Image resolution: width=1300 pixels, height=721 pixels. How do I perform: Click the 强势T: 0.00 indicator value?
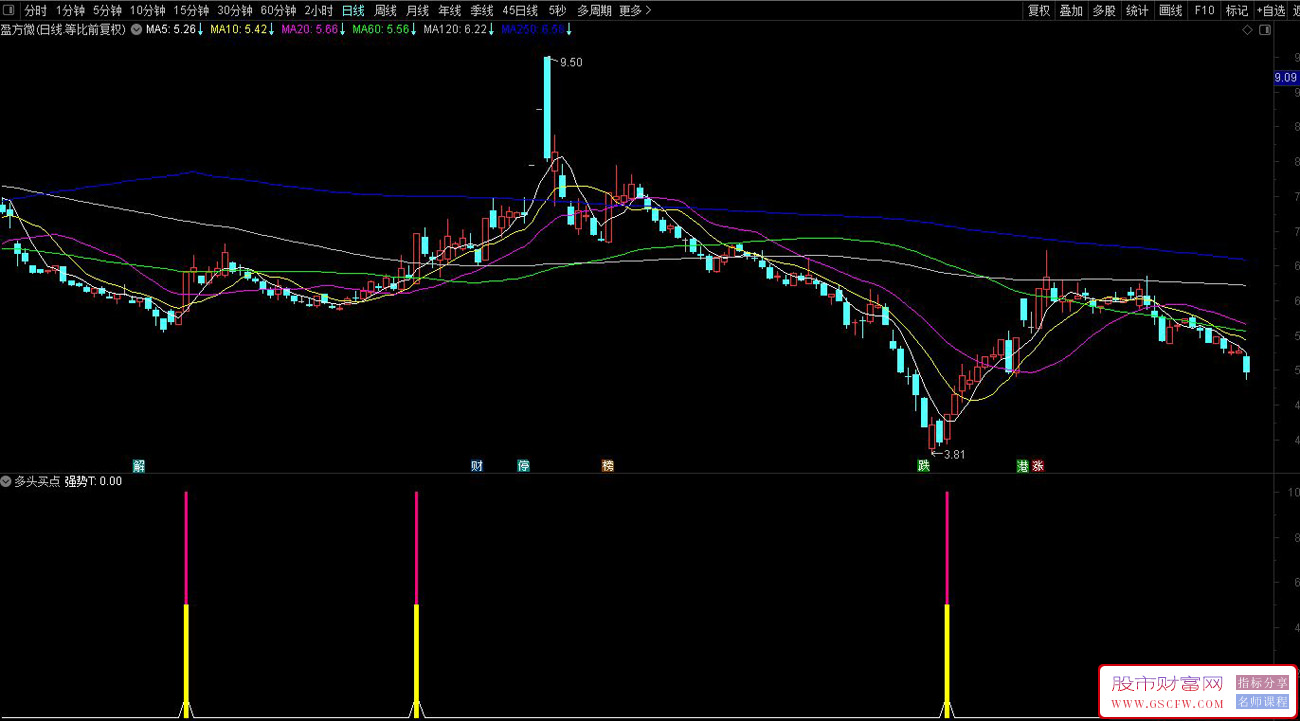[x=94, y=481]
